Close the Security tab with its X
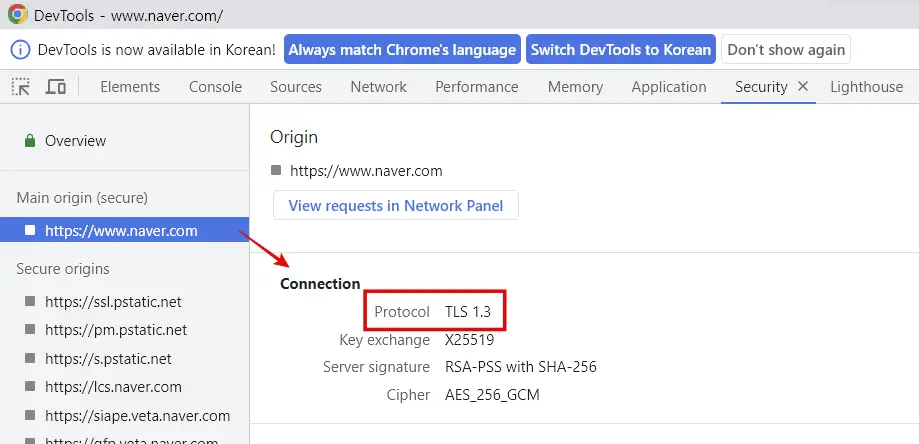This screenshot has height=444, width=919. click(x=803, y=87)
